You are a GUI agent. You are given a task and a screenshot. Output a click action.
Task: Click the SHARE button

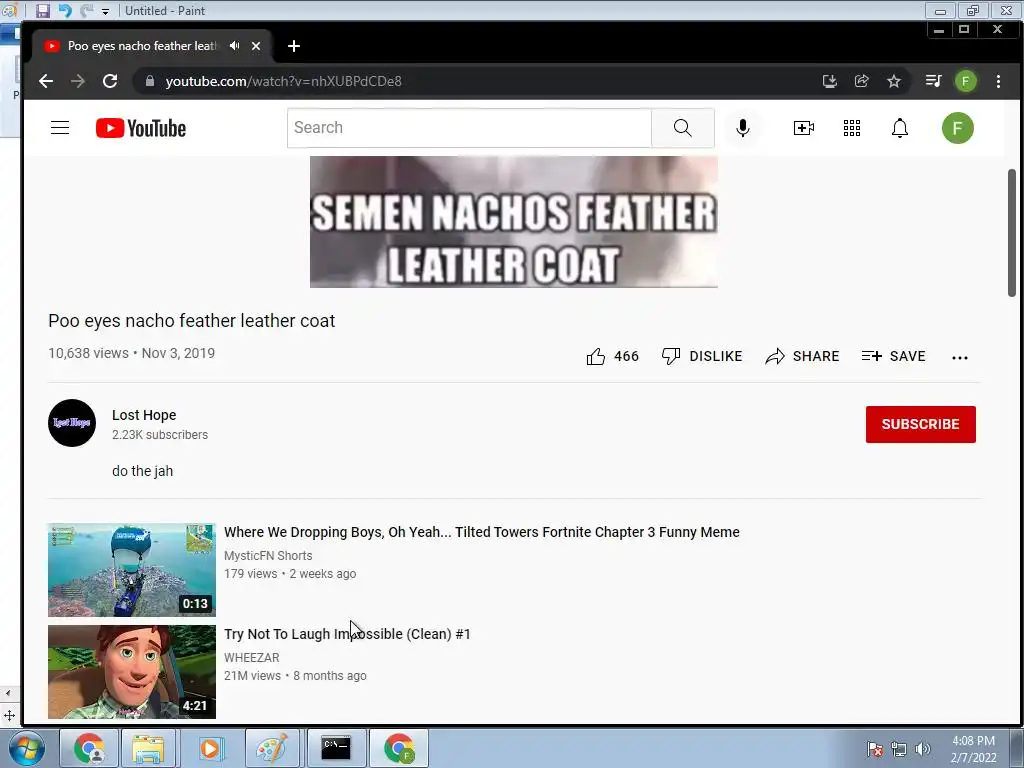(803, 357)
